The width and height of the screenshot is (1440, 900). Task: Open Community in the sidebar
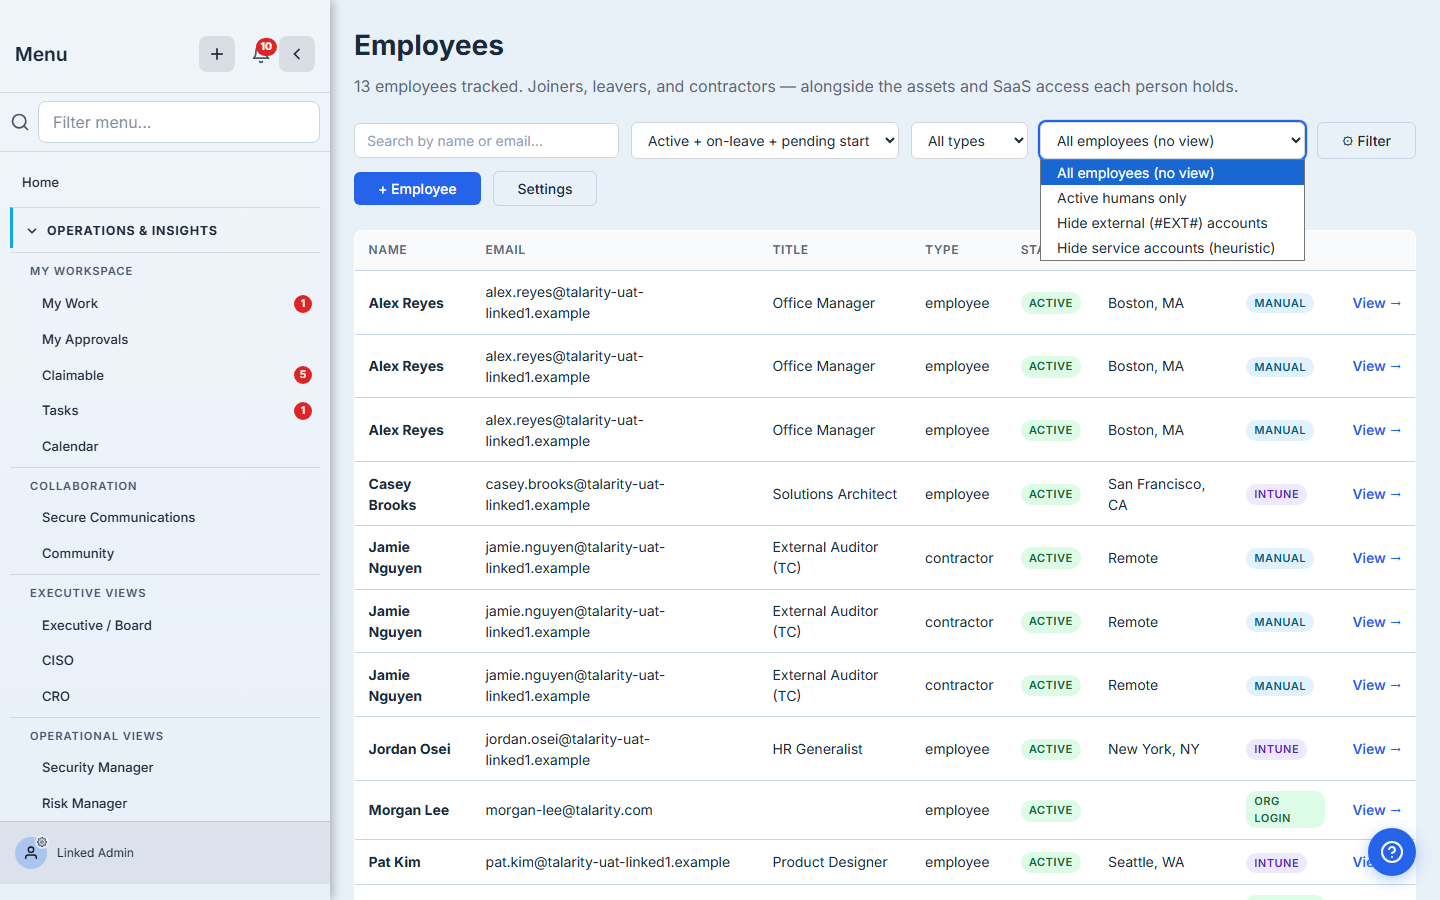click(x=78, y=554)
